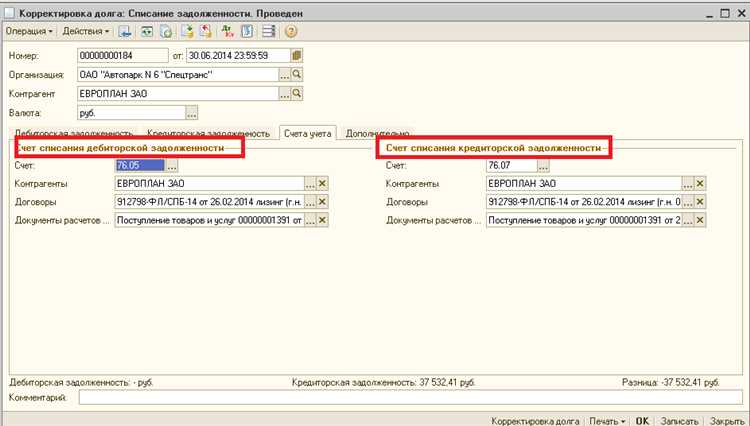This screenshot has height=426, width=750.
Task: Click the first toolbar icon after Действия
Action: (x=125, y=31)
